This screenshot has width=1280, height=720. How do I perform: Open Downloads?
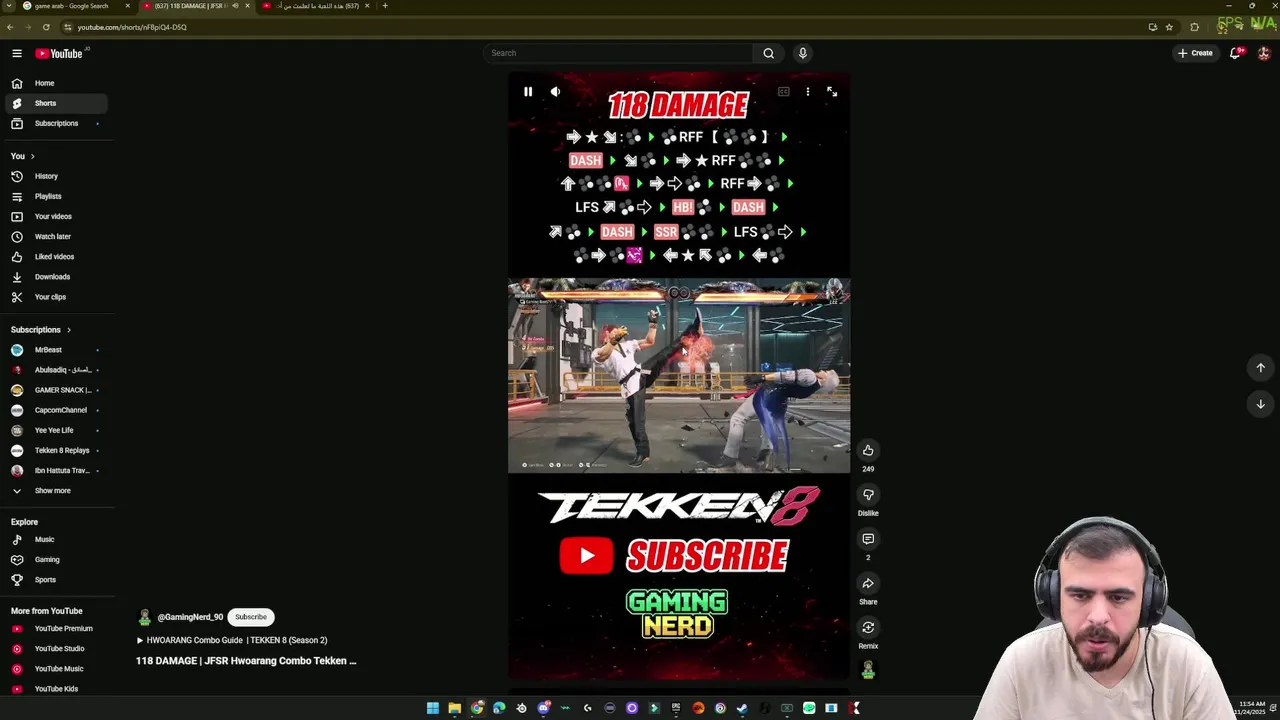tap(55, 276)
